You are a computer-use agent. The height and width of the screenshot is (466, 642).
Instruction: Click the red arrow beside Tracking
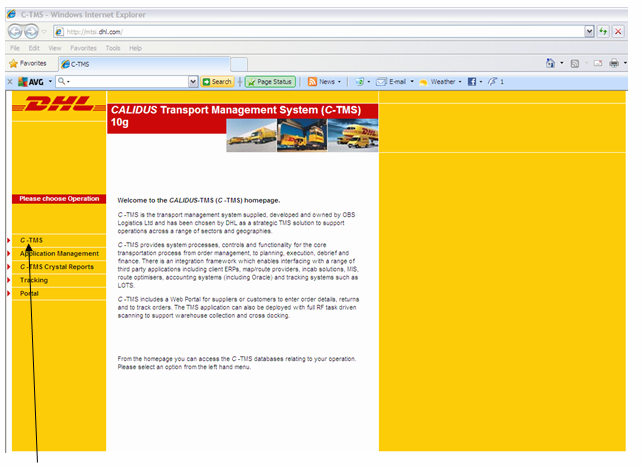tap(9, 280)
